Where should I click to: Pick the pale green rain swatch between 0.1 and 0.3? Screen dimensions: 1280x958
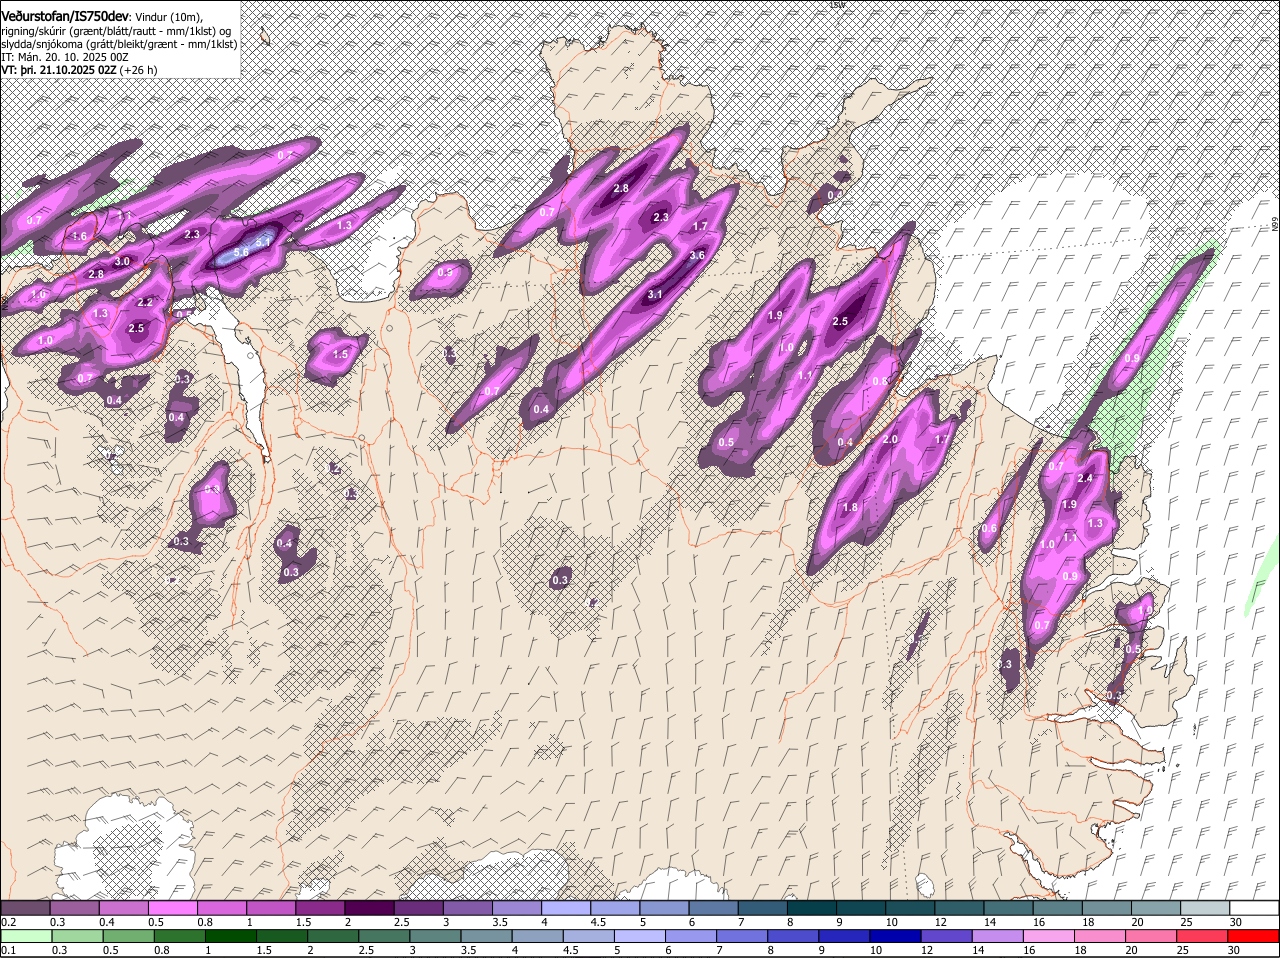[27, 936]
